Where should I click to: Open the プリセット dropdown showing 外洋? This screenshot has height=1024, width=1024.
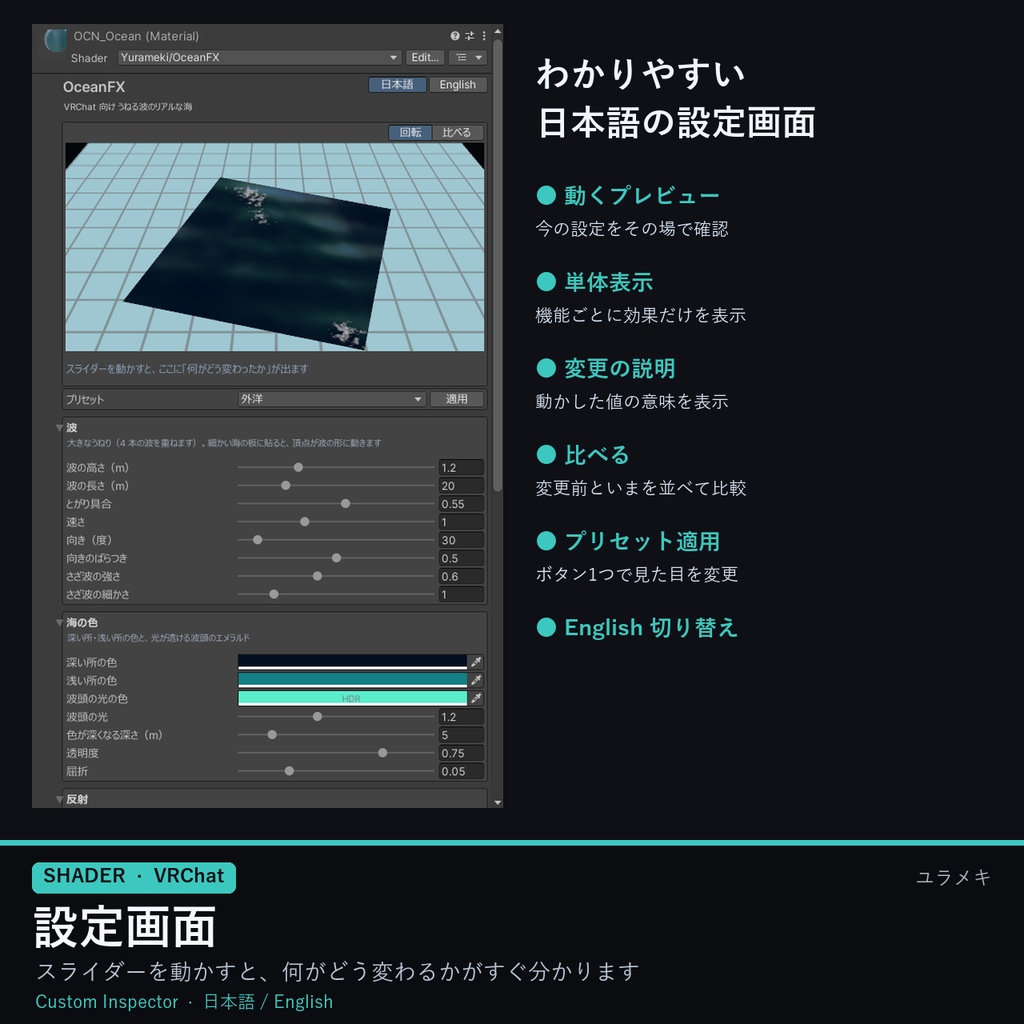[332, 398]
